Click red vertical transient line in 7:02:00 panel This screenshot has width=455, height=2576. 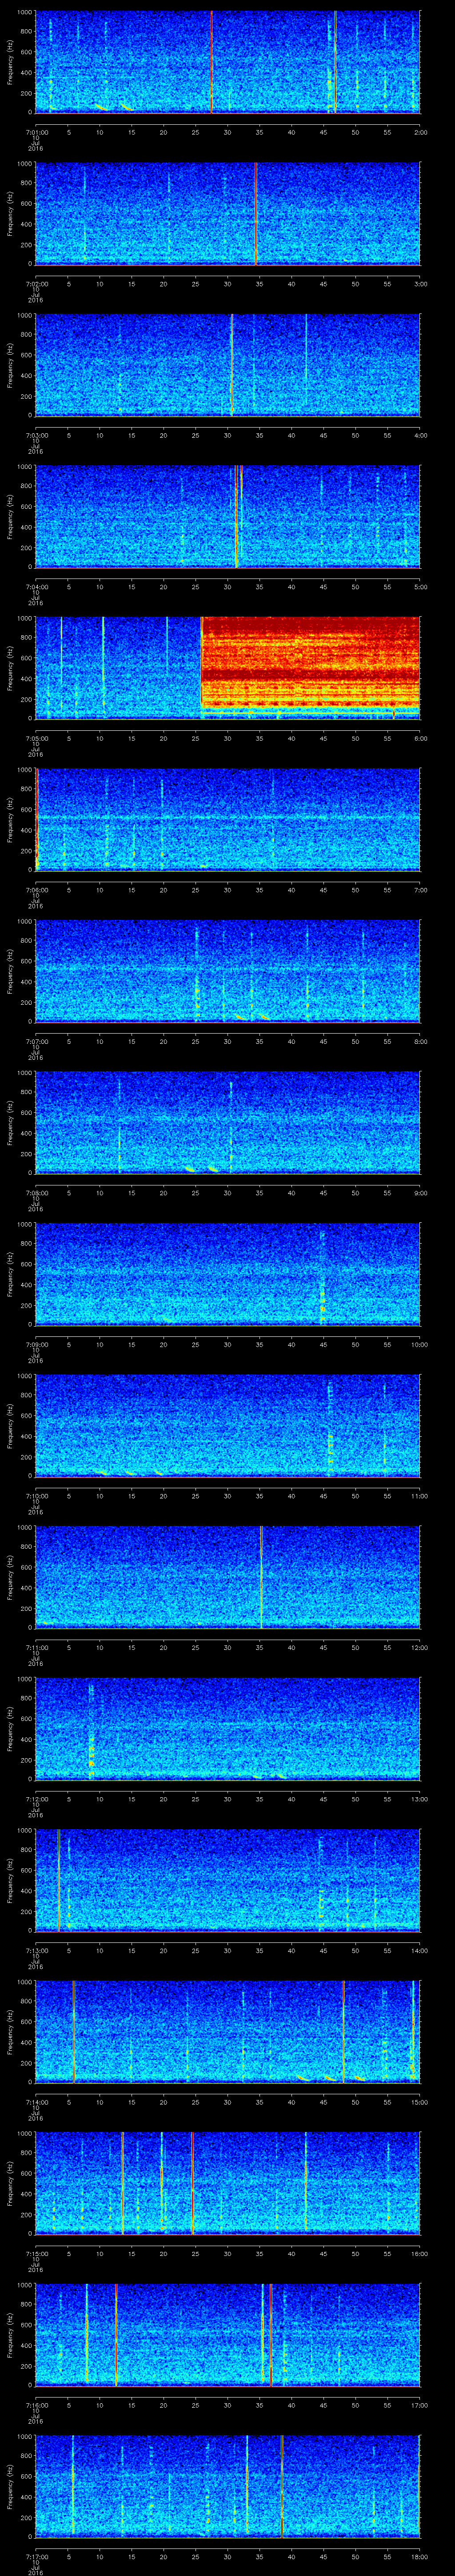point(256,213)
